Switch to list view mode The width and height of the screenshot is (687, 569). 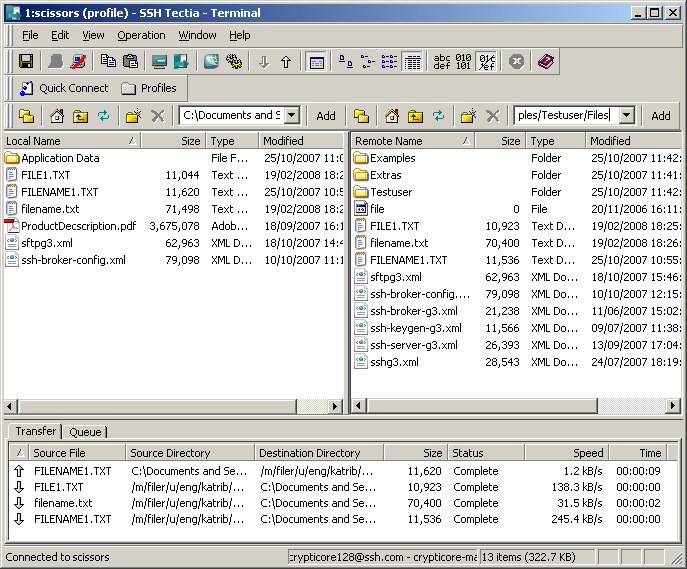[x=390, y=62]
